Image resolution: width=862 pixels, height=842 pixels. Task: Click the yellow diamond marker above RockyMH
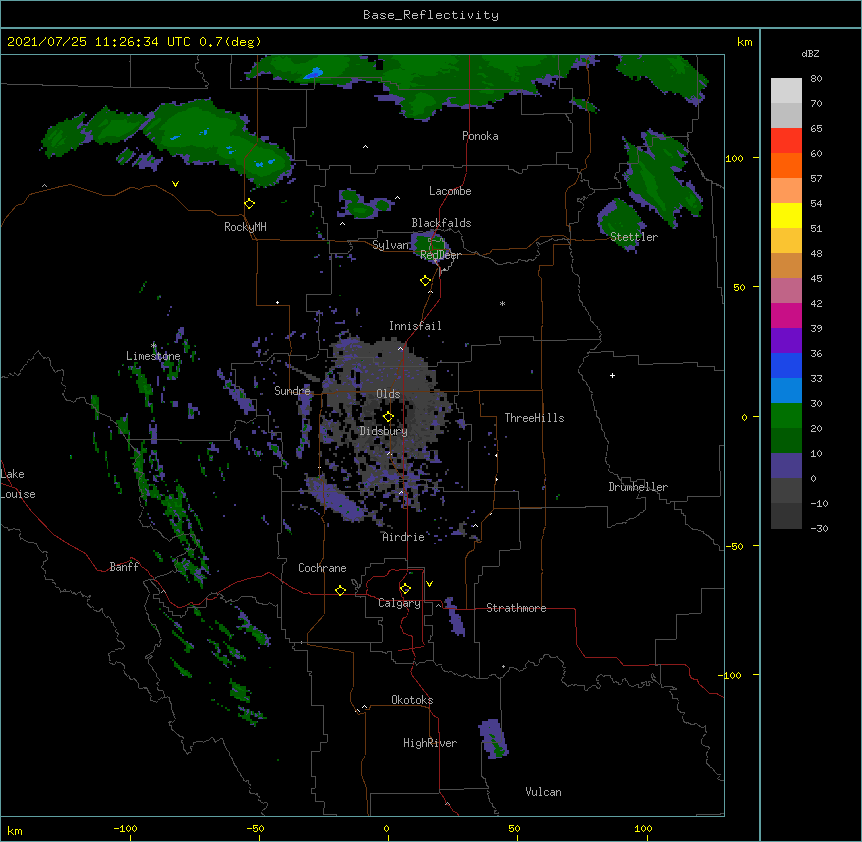250,204
